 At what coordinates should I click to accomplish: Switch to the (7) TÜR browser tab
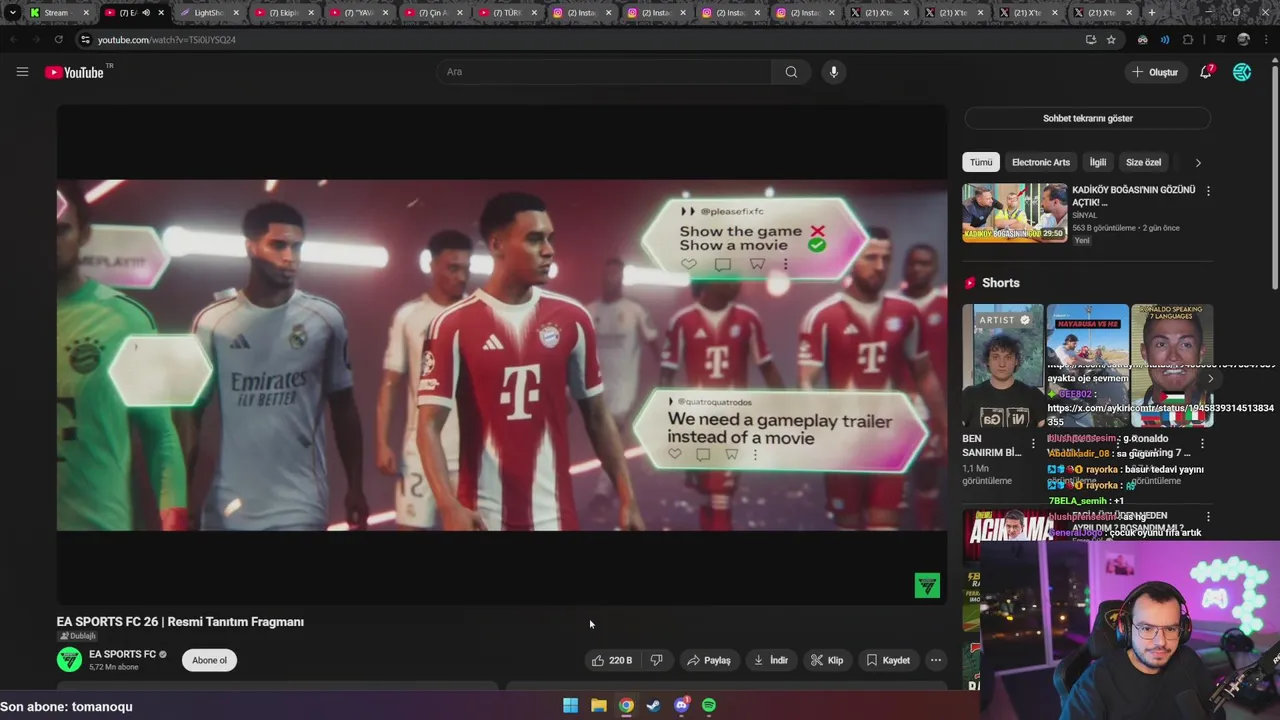click(508, 13)
